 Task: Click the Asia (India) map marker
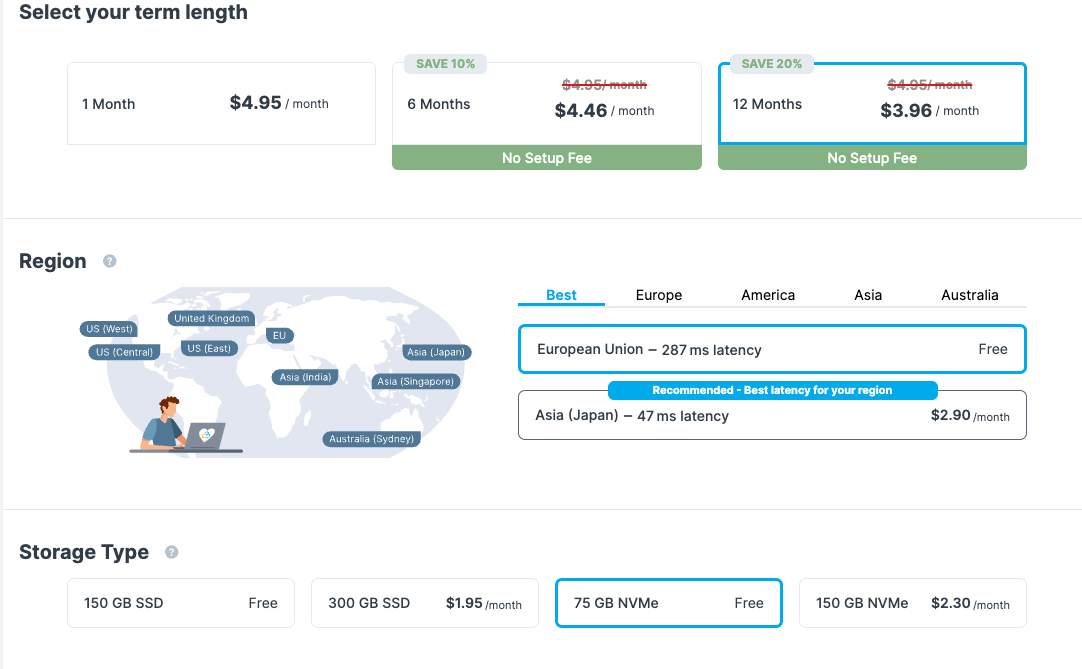point(305,377)
